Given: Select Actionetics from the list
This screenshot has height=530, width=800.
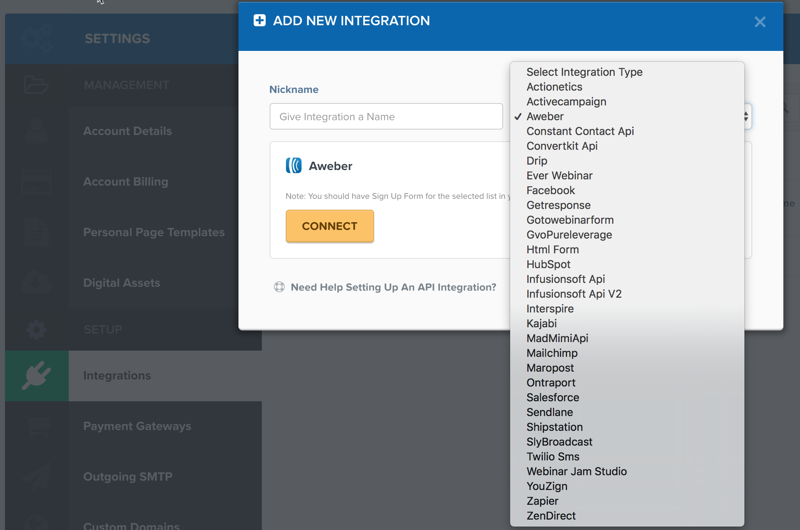Looking at the screenshot, I should [x=627, y=87].
